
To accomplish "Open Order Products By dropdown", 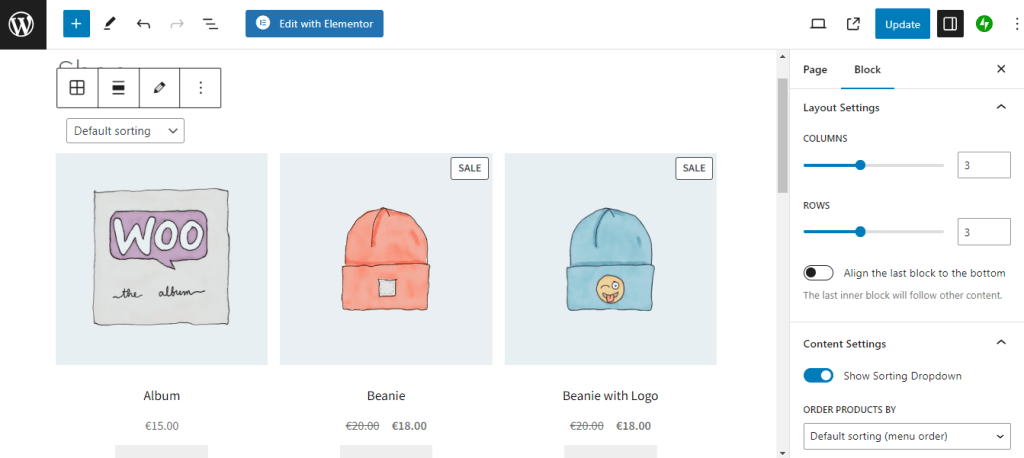I will (906, 436).
